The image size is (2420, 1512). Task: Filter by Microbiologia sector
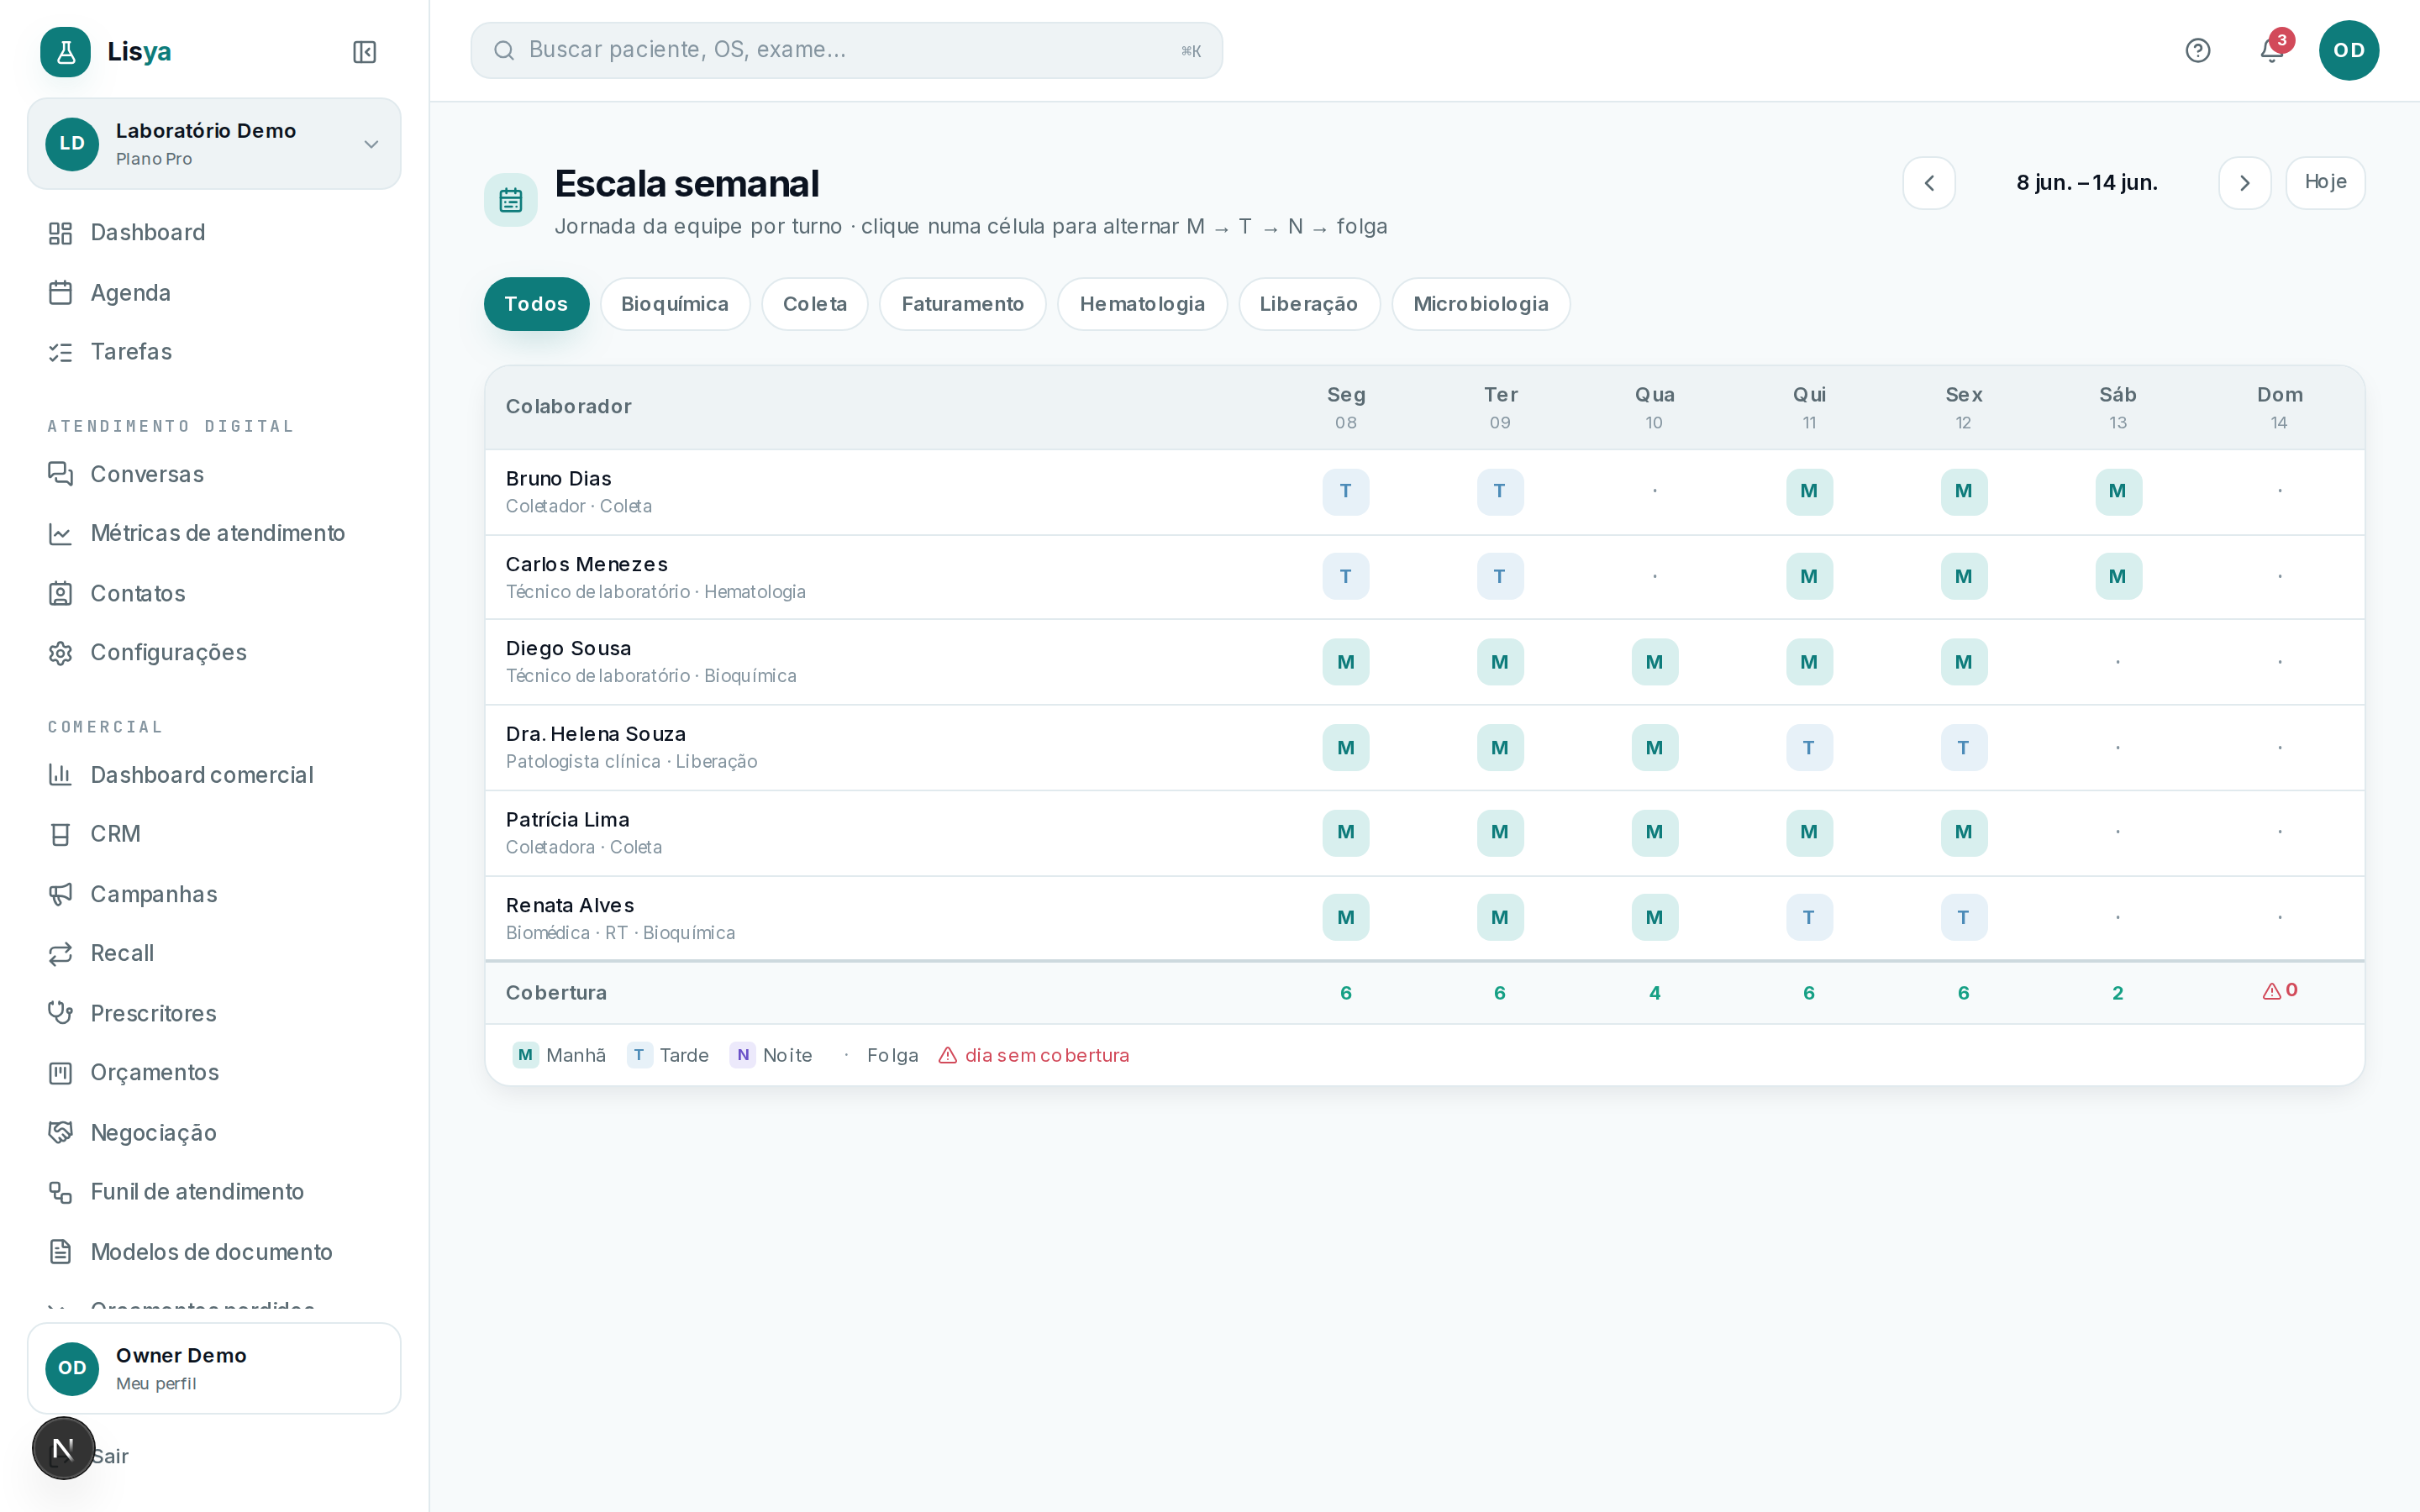(x=1480, y=304)
